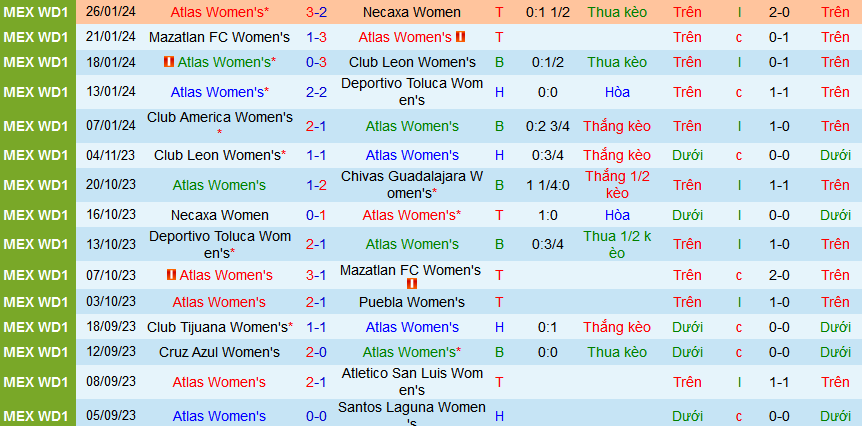
Task: Open the 3-2 score of the 26/01/24 match
Action: coord(316,13)
